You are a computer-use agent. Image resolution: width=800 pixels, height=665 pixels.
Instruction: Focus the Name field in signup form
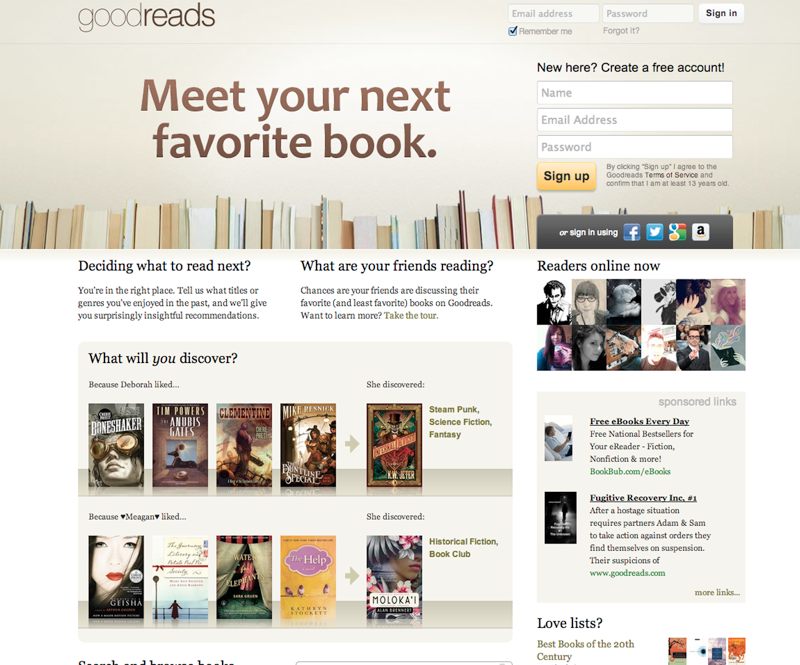(635, 93)
